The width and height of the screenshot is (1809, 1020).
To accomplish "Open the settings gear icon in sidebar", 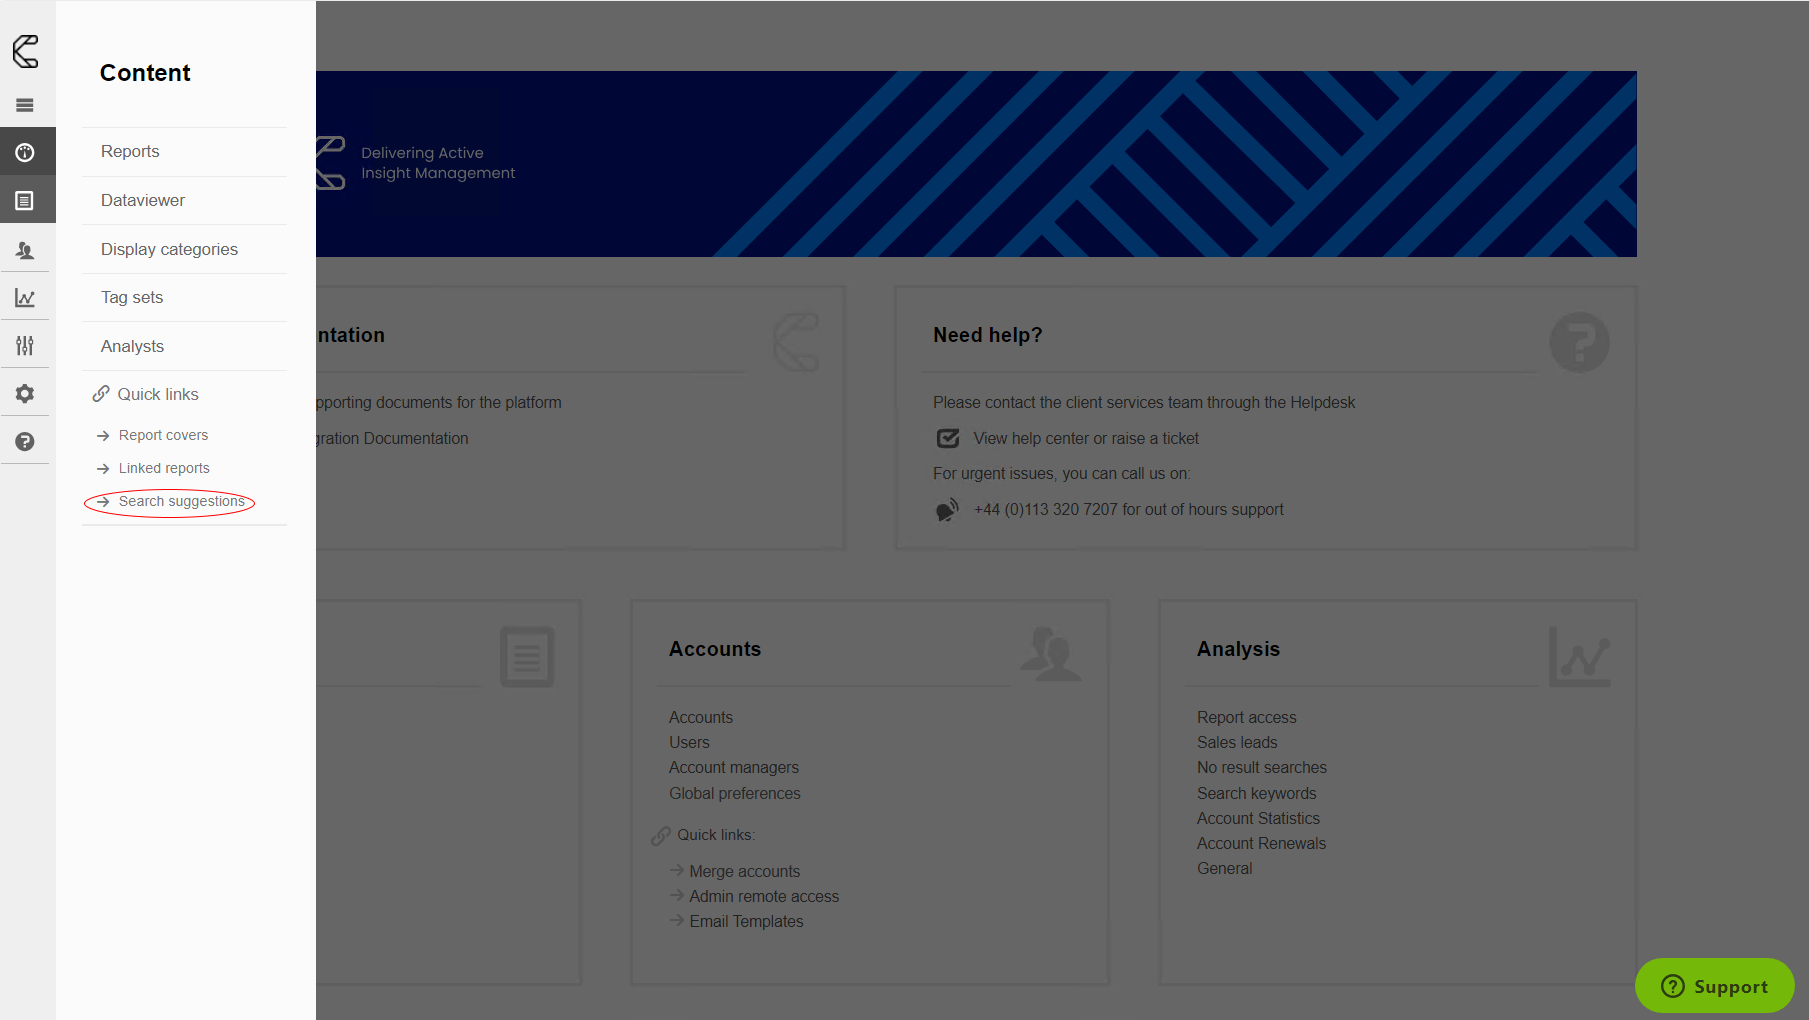I will tap(25, 394).
